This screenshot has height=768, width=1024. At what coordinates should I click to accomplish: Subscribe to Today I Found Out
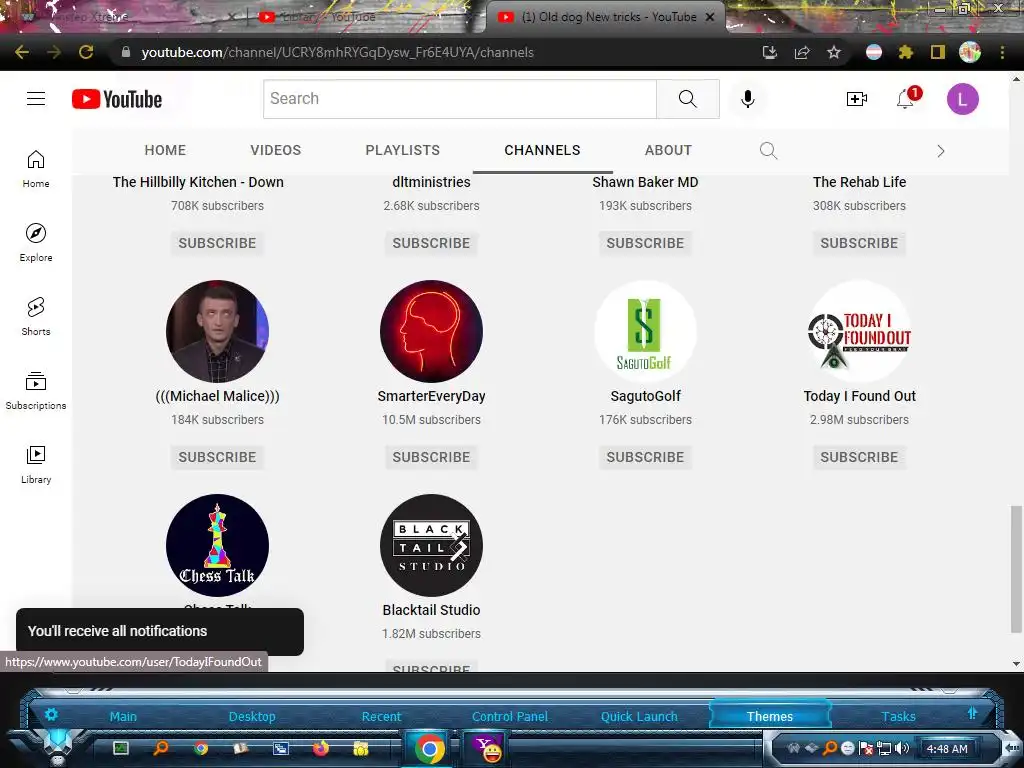pyautogui.click(x=859, y=457)
